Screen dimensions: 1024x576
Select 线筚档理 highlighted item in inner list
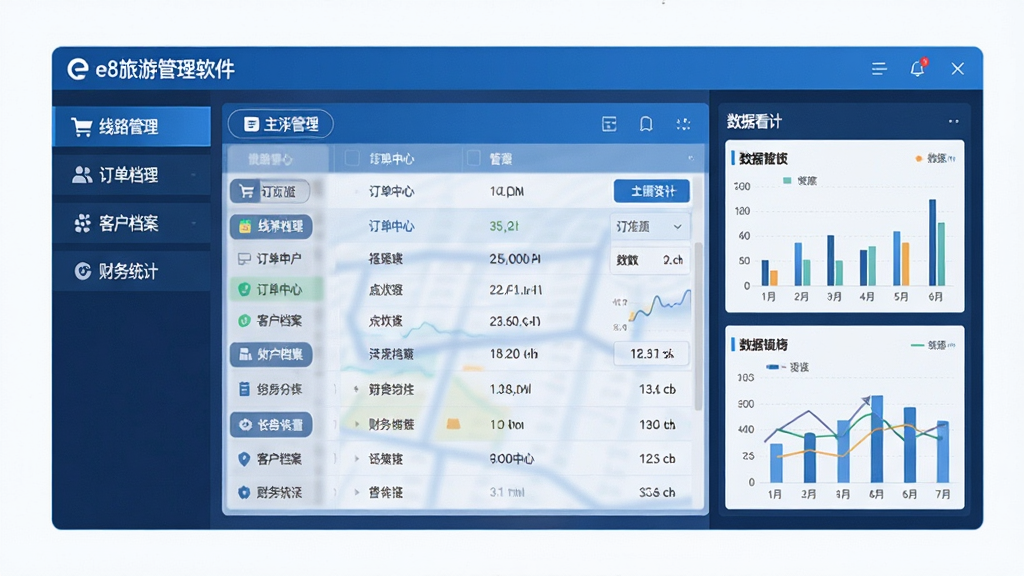tap(271, 227)
